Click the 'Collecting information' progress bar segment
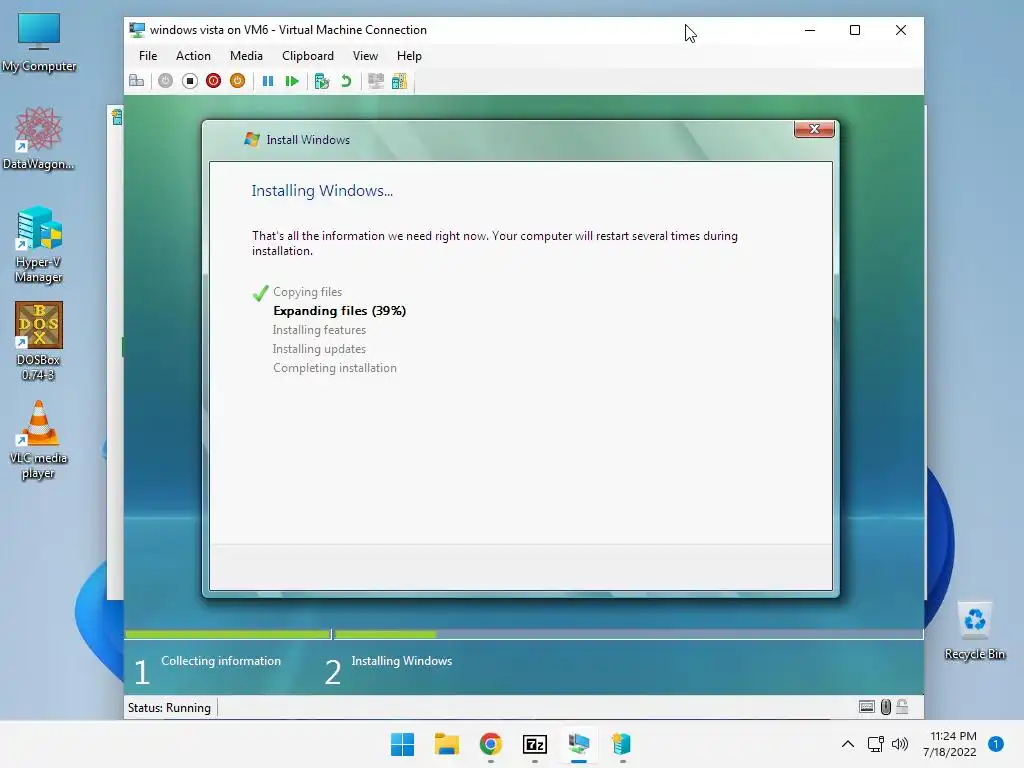The height and width of the screenshot is (768, 1024). pos(227,634)
